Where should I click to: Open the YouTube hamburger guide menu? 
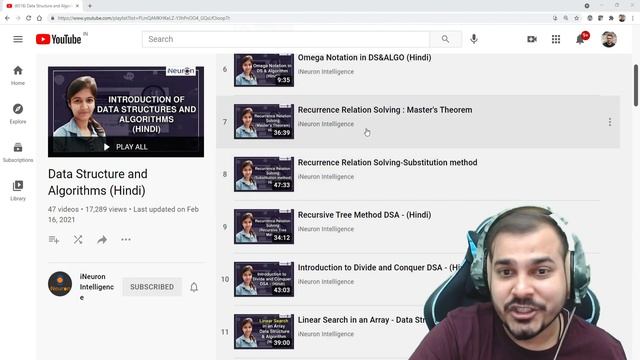[18, 39]
